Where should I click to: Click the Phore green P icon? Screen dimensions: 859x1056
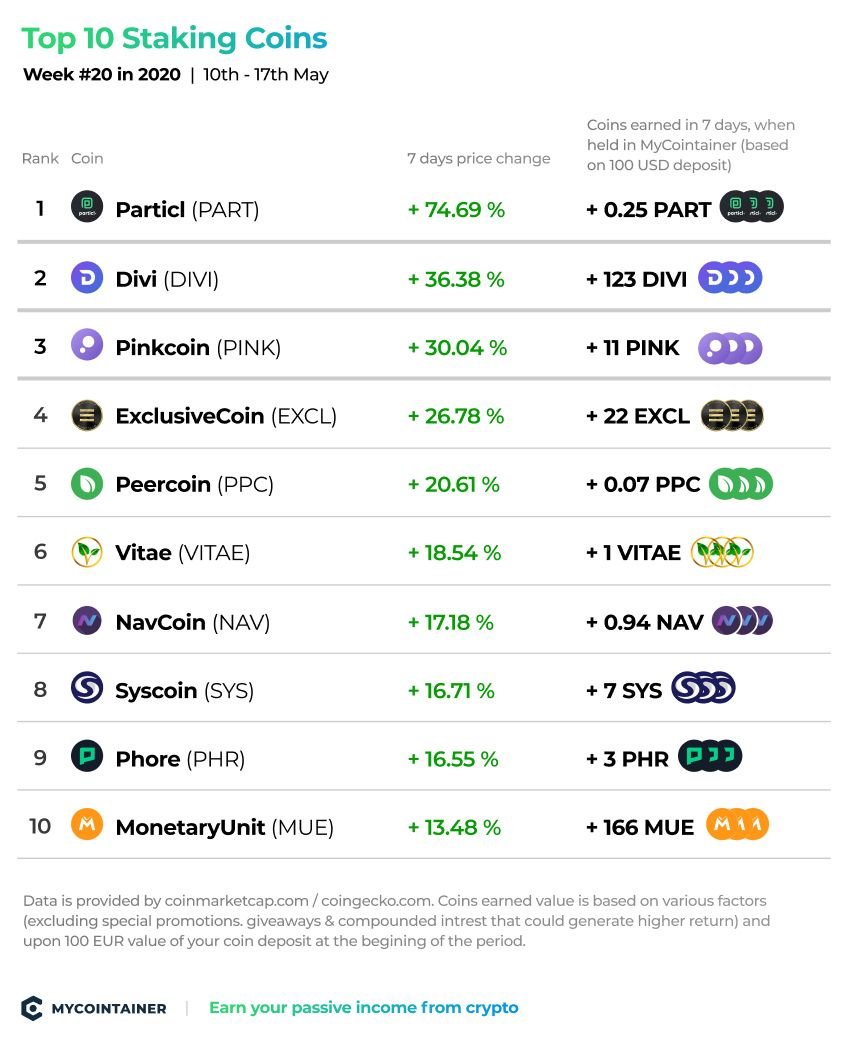pos(87,756)
